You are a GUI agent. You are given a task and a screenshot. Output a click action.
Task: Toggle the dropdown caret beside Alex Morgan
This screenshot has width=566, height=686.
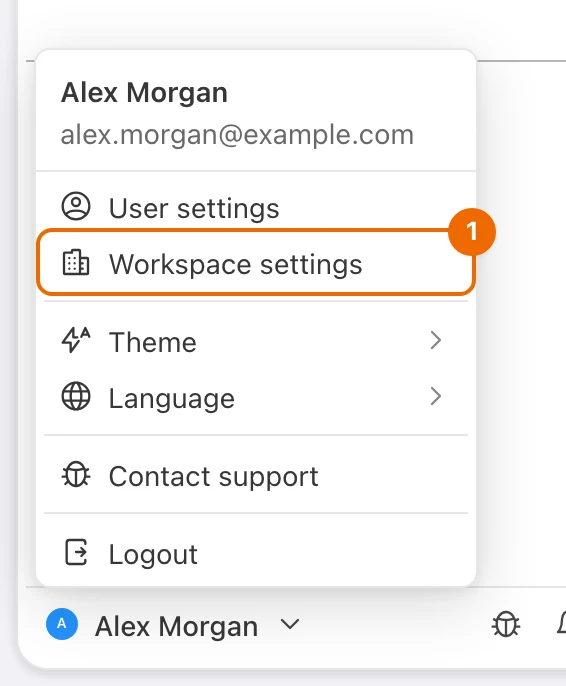pyautogui.click(x=290, y=624)
